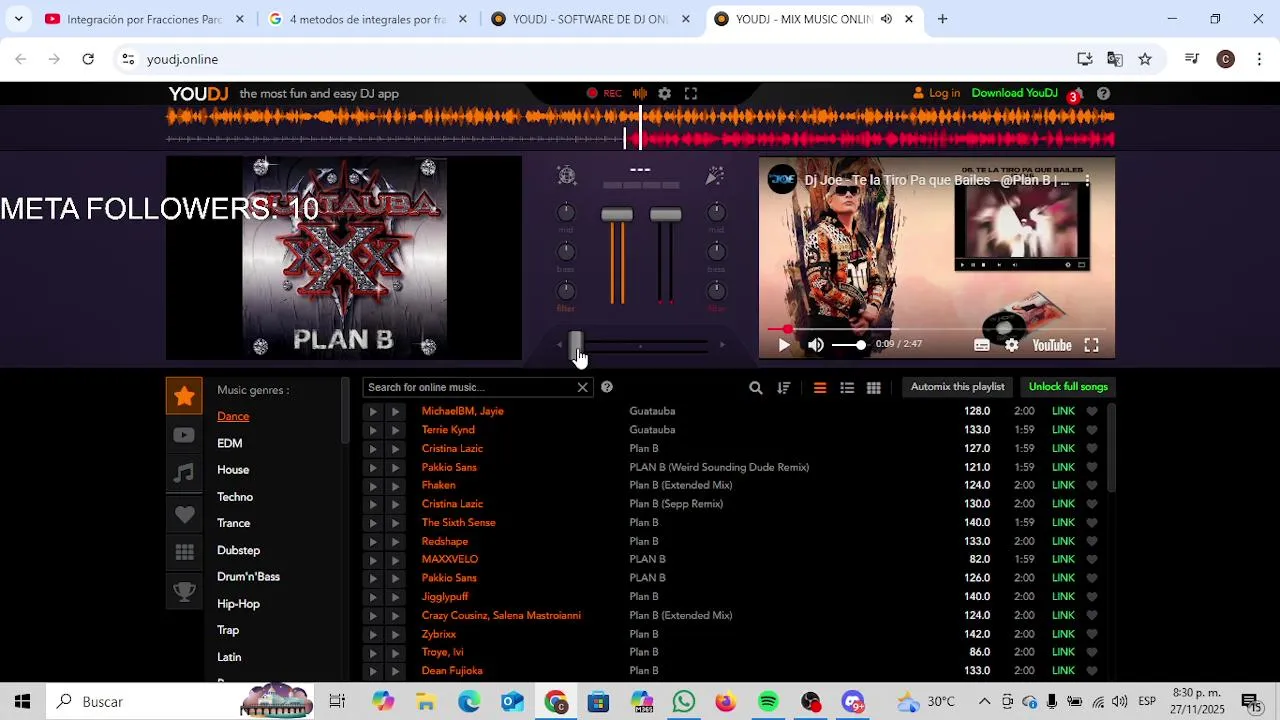The height and width of the screenshot is (720, 1280).
Task: Click the crossfader handle
Action: click(x=576, y=346)
